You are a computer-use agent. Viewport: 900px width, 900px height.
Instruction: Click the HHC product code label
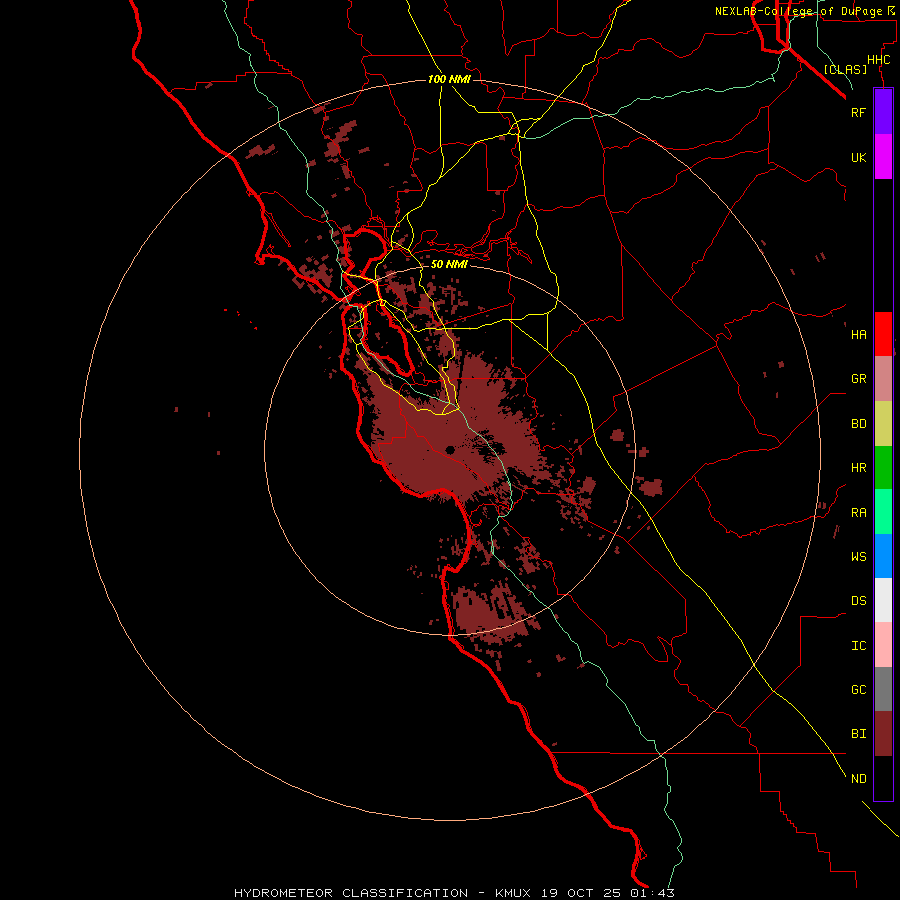tap(879, 60)
